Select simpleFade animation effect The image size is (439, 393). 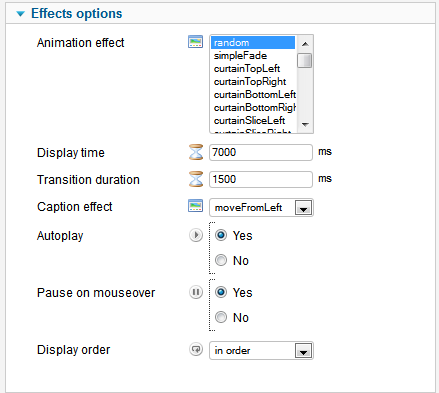coord(253,56)
